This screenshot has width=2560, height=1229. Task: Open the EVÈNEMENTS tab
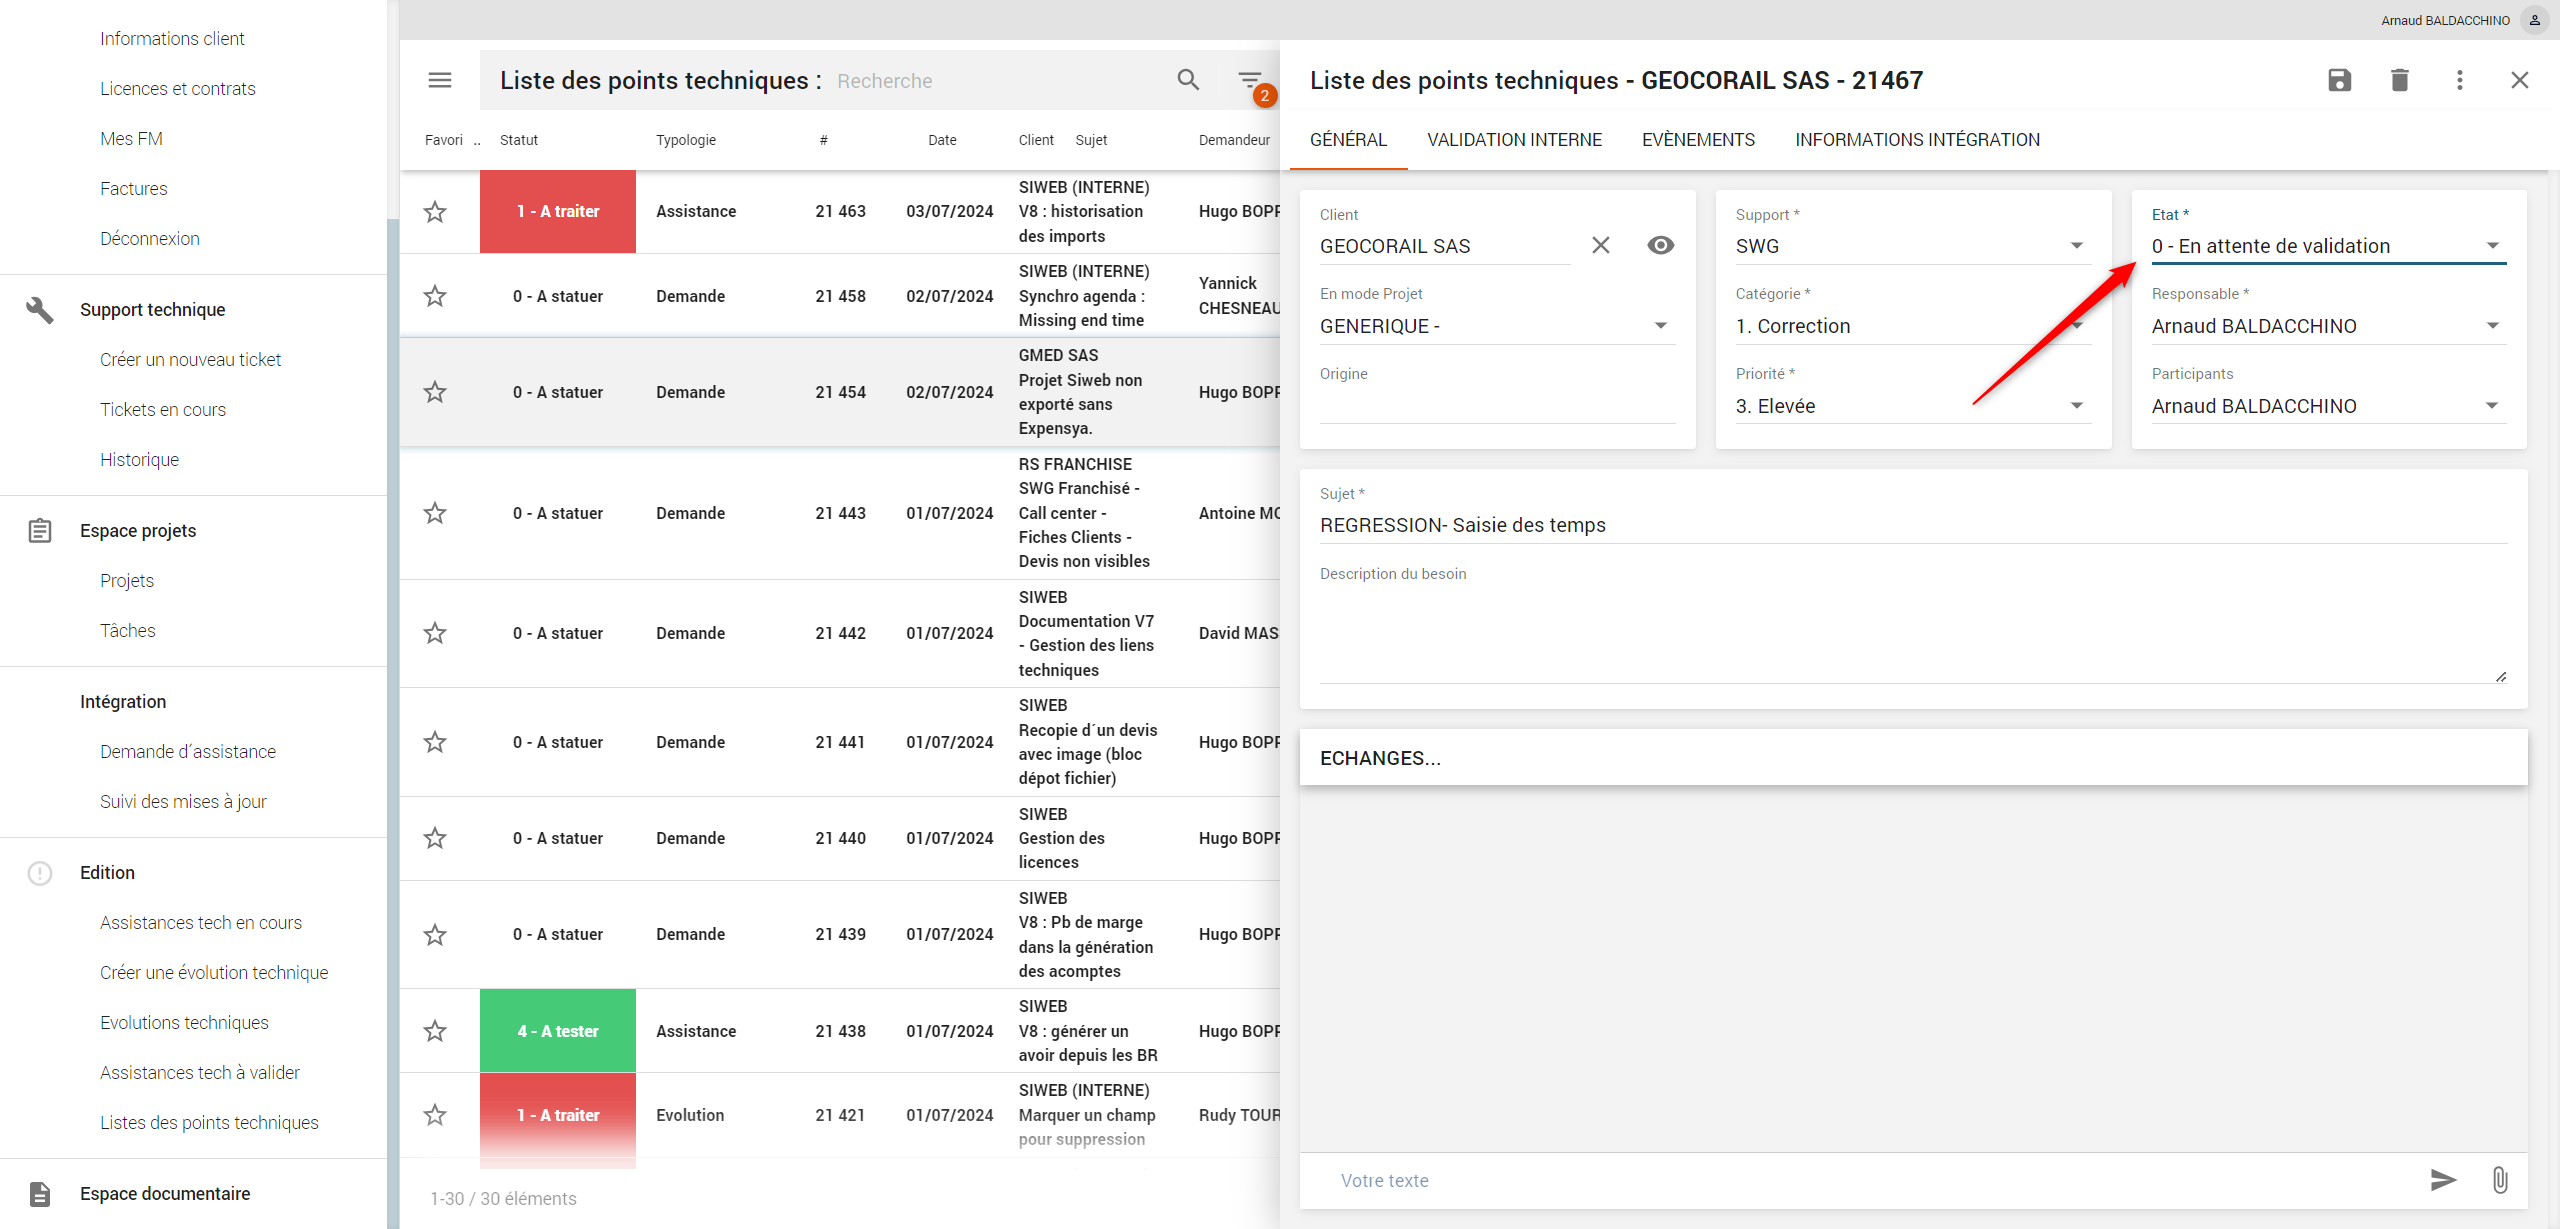(x=1698, y=140)
